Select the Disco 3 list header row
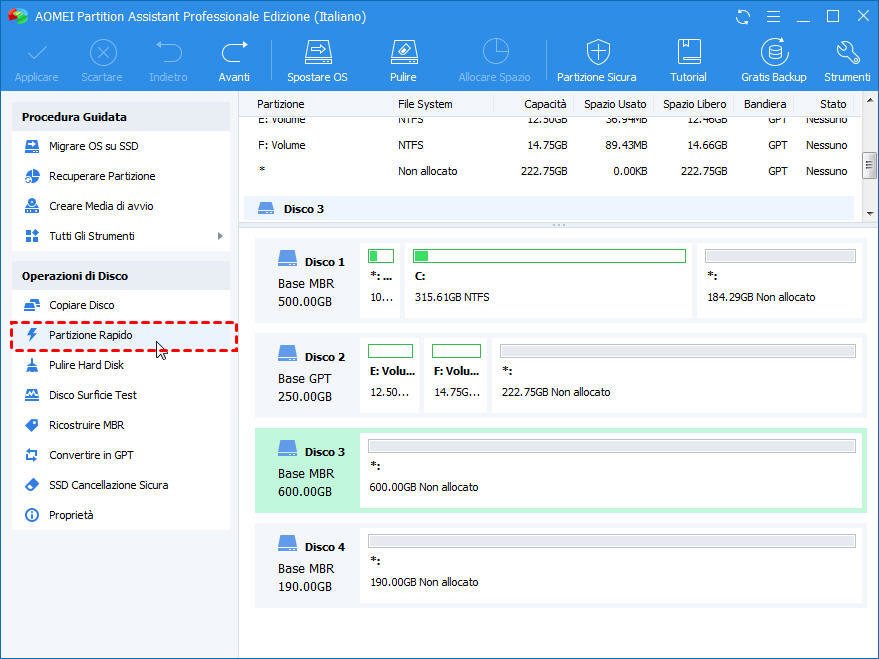The width and height of the screenshot is (879, 659). coord(549,209)
